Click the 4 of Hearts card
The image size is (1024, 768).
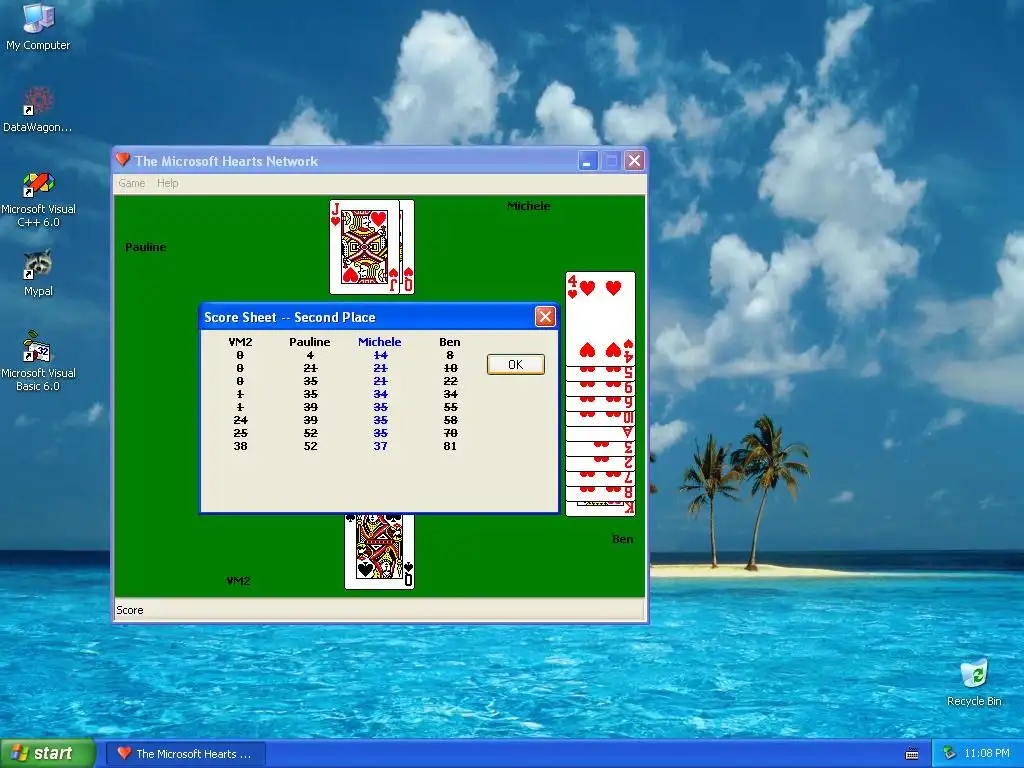[600, 318]
